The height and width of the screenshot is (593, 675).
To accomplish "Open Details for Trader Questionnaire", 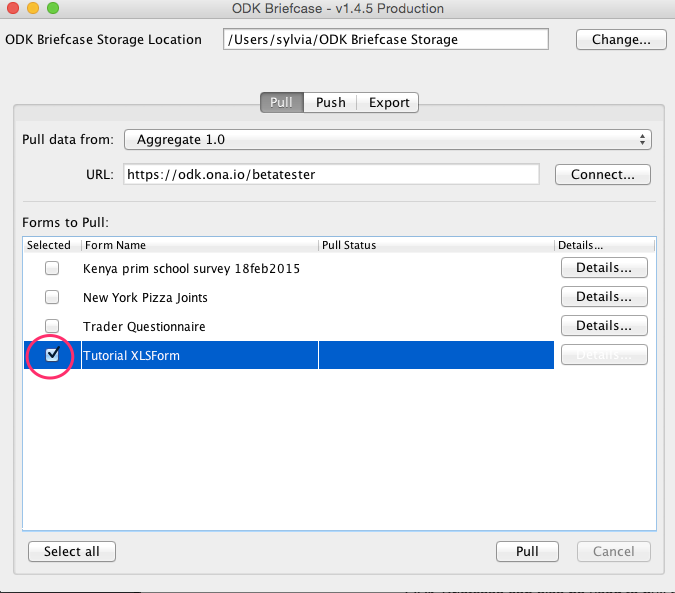I will coord(604,326).
